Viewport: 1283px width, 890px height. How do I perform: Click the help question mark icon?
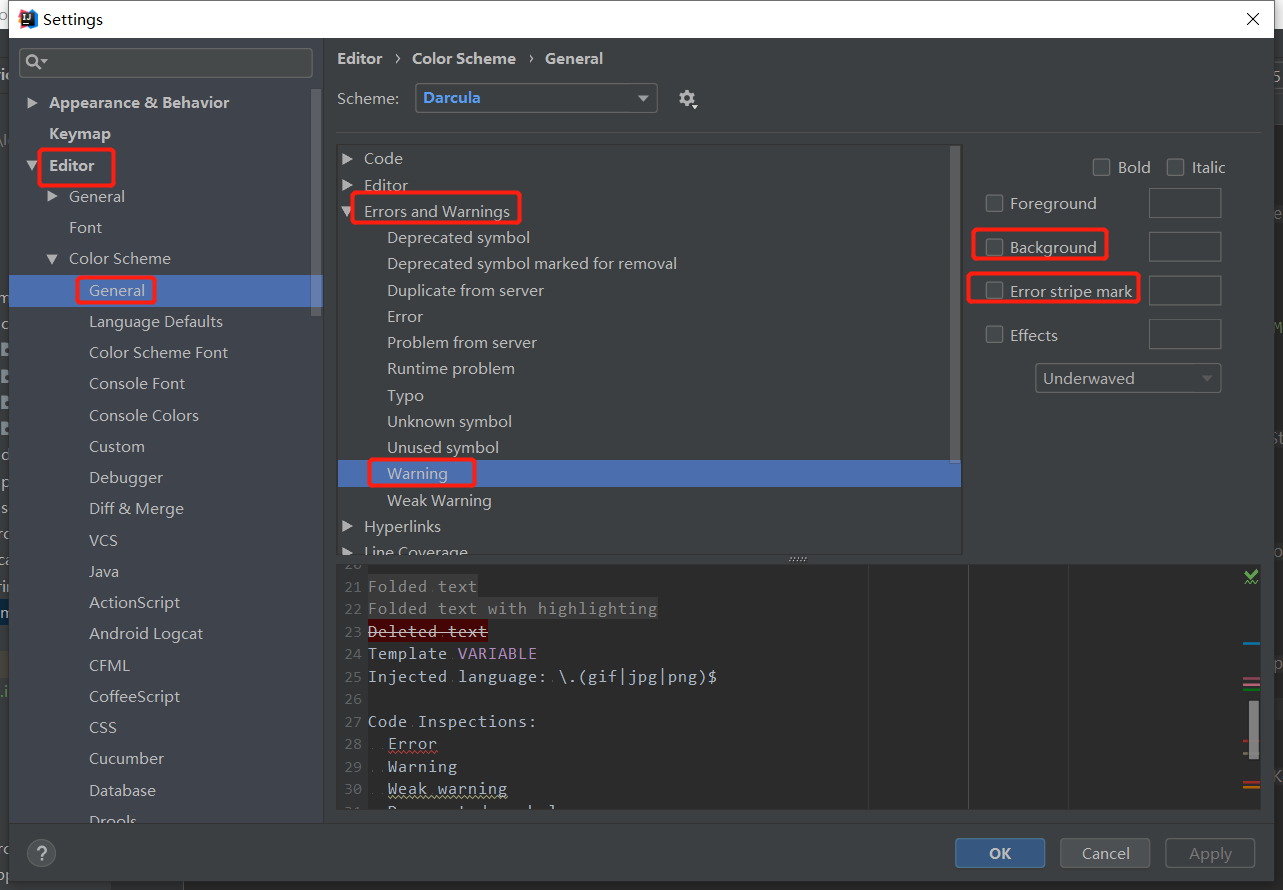tap(40, 853)
